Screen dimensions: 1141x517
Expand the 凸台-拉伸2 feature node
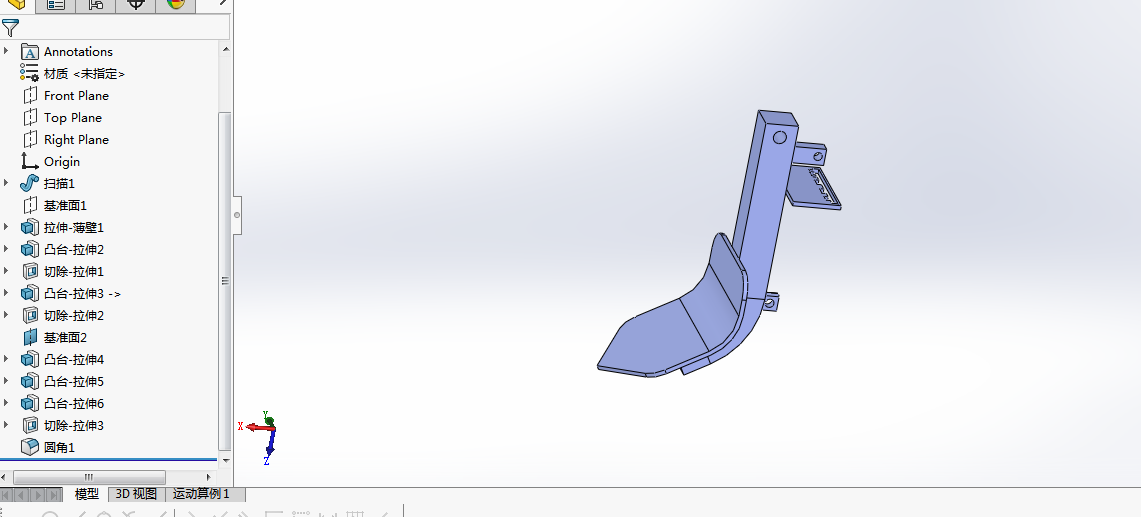(7, 250)
